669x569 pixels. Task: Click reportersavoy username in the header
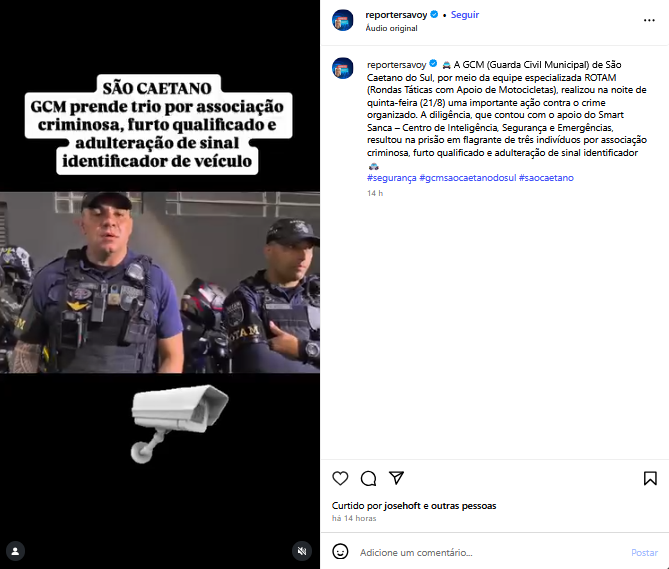coord(396,15)
